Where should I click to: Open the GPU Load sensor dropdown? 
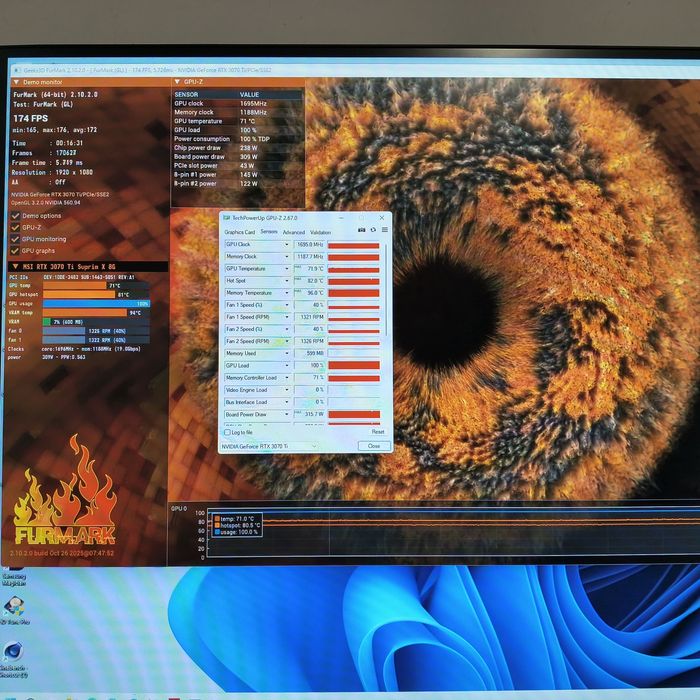click(x=287, y=366)
